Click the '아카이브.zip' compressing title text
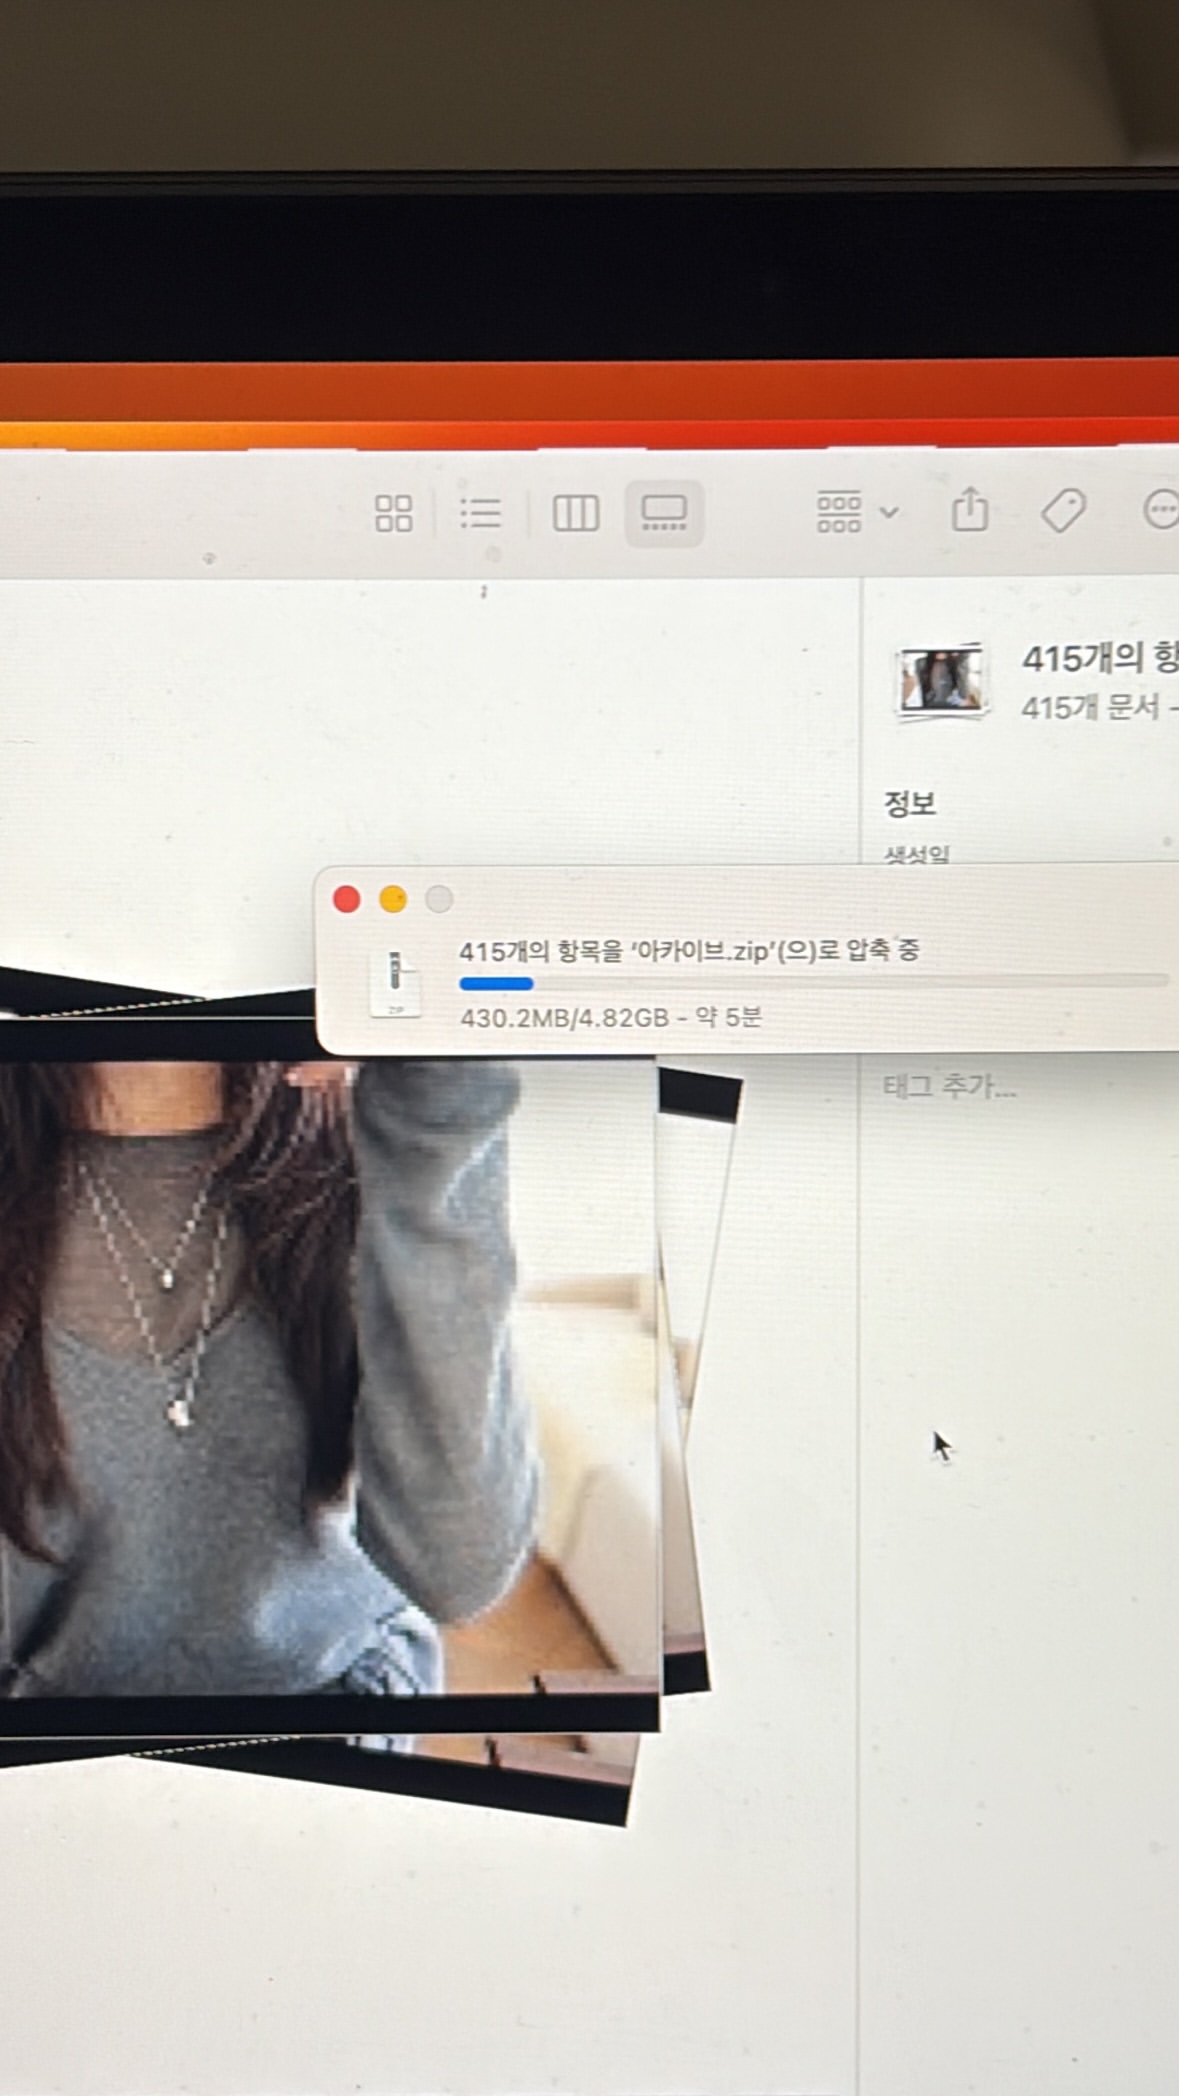The height and width of the screenshot is (2096, 1179). point(689,951)
